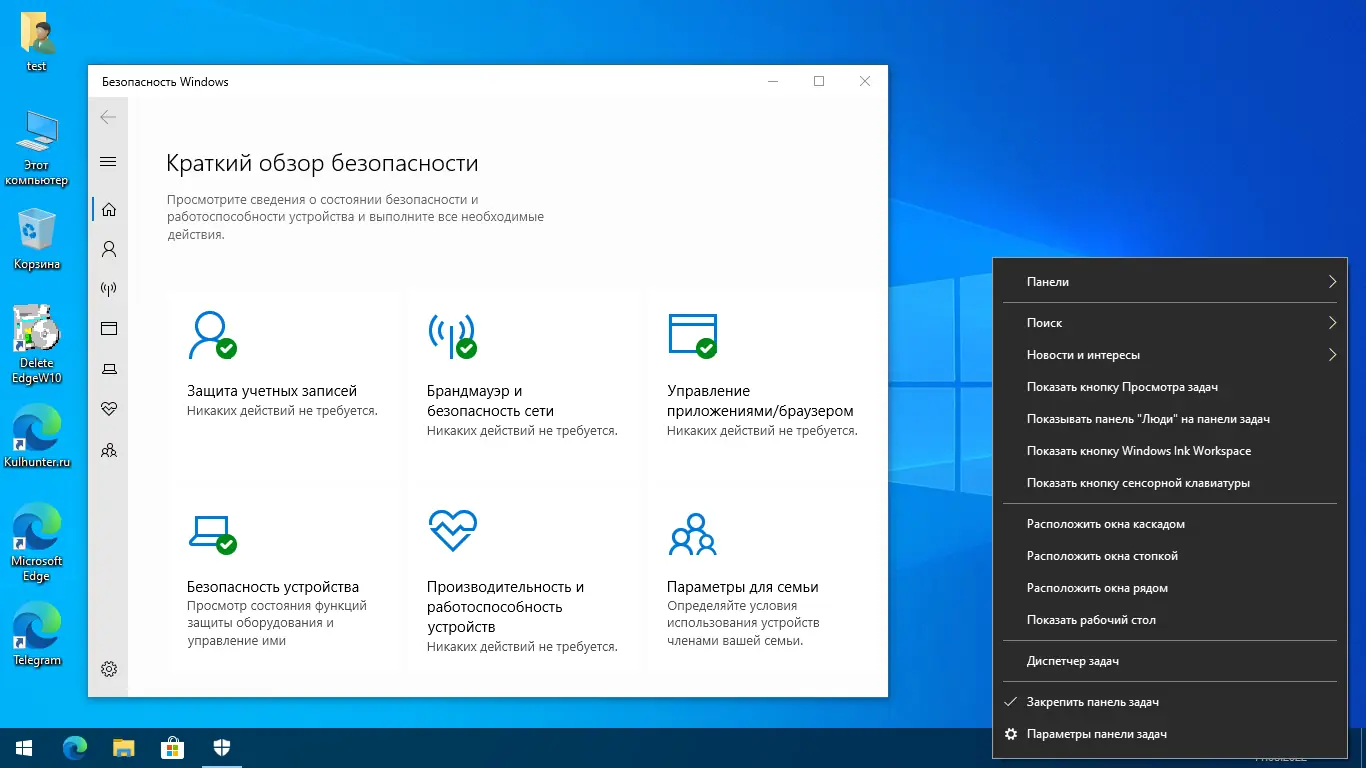
Task: Open firewall and network protection sidebar icon
Action: click(x=109, y=289)
